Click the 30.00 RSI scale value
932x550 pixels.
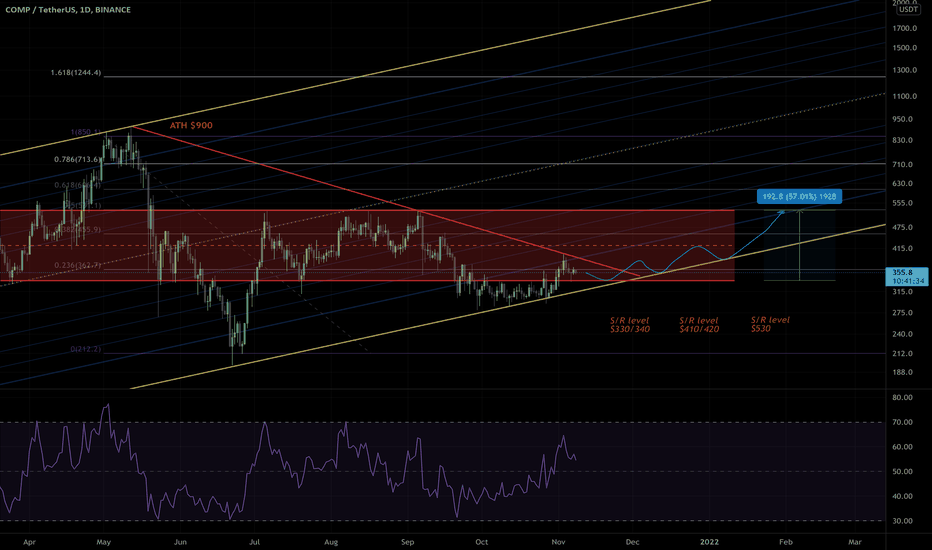903,521
